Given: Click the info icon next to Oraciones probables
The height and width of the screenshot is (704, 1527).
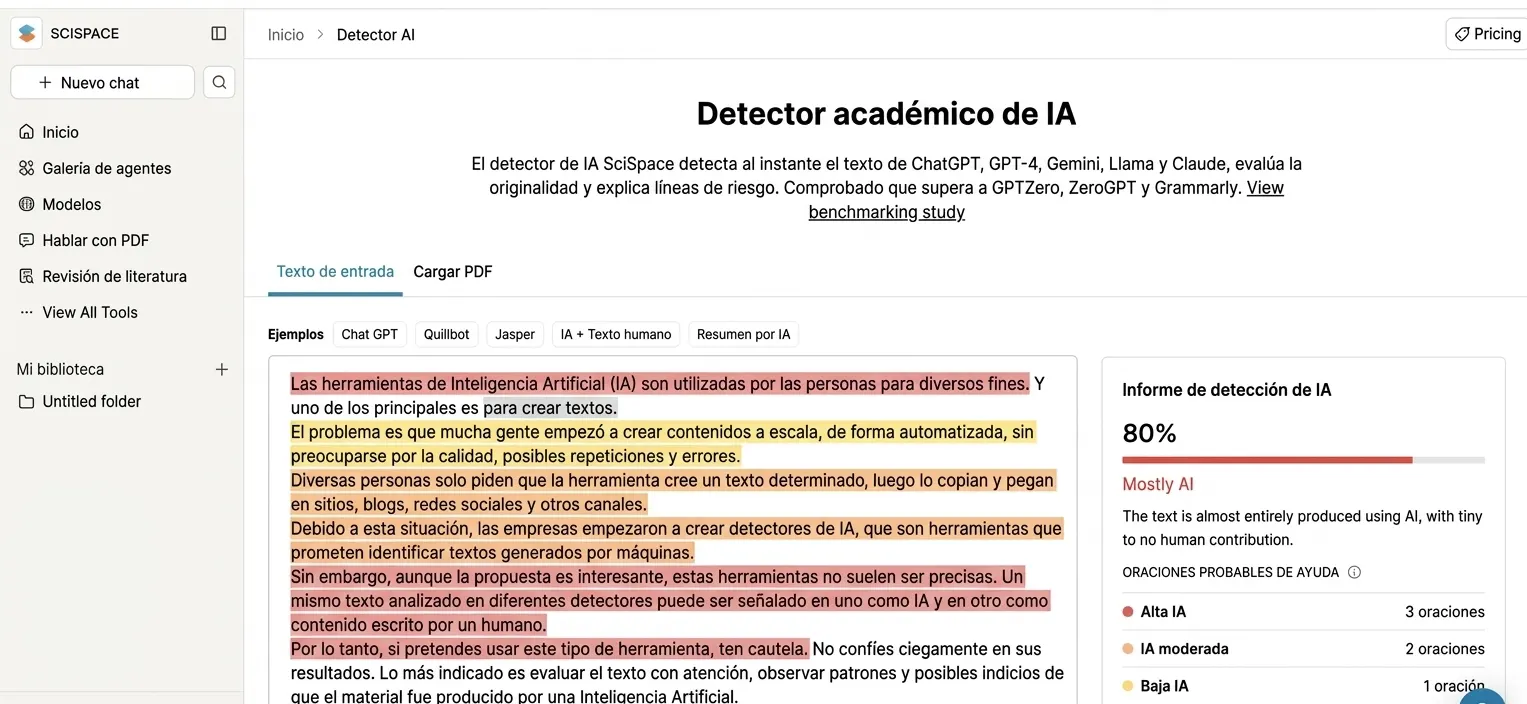Looking at the screenshot, I should pyautogui.click(x=1354, y=572).
